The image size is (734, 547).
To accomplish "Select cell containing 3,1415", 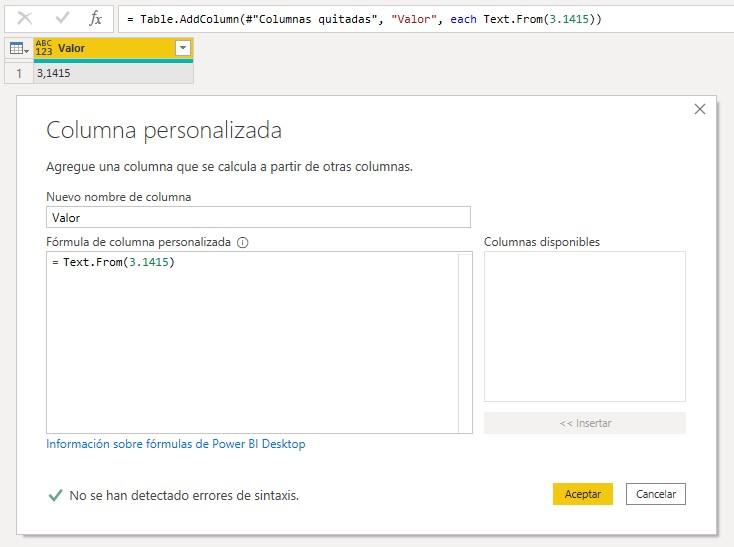I will pos(113,73).
